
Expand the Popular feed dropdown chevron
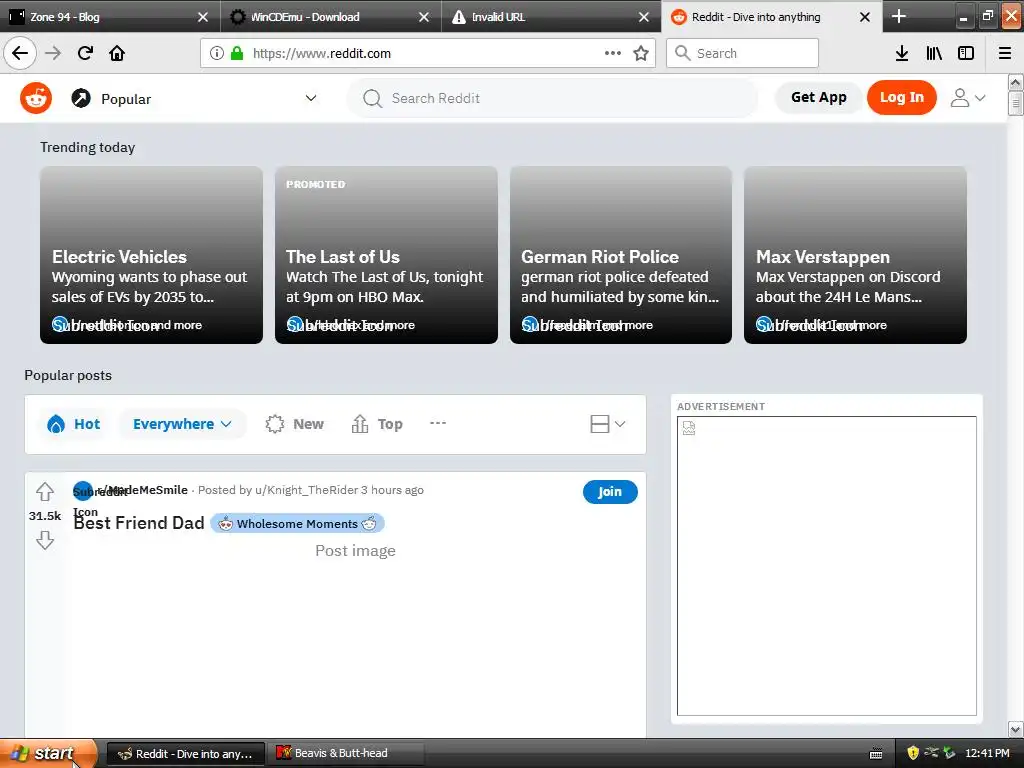click(311, 98)
